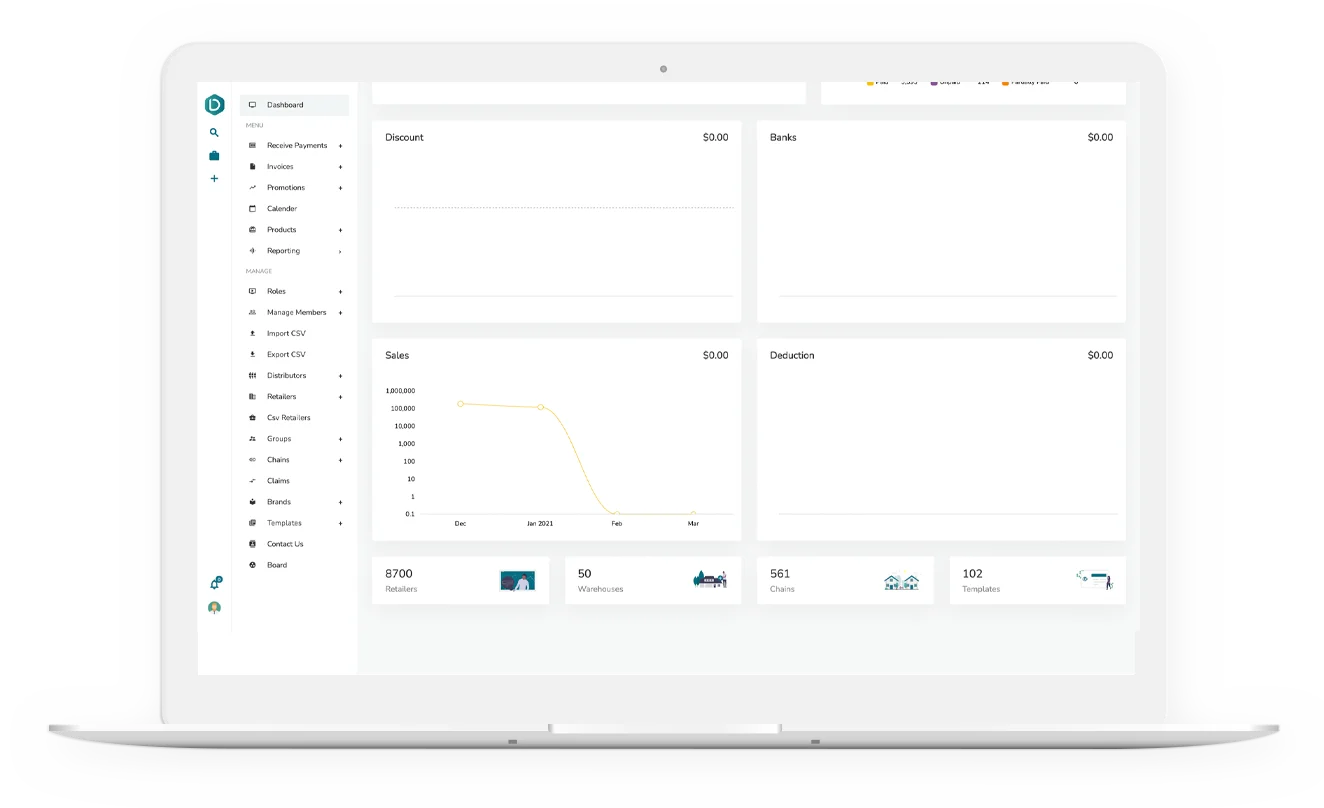The width and height of the screenshot is (1324, 808).
Task: Click the Contact Us icon
Action: (x=252, y=544)
